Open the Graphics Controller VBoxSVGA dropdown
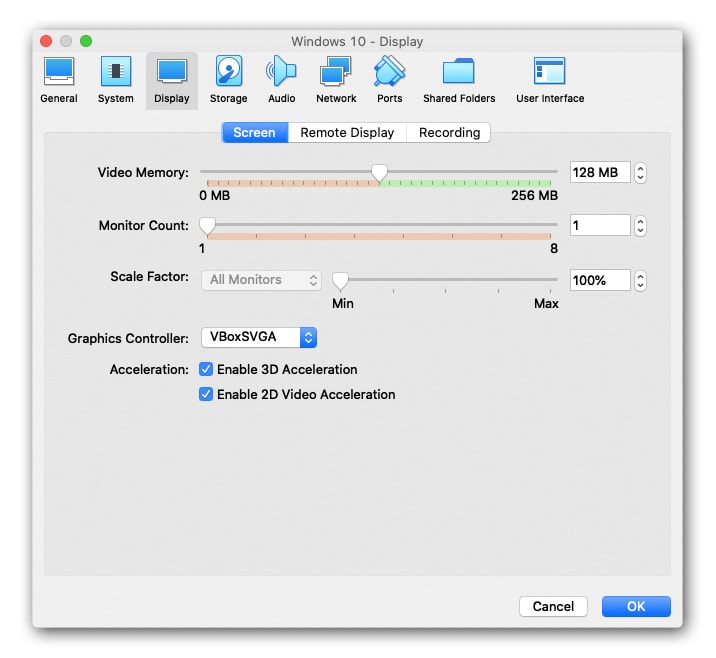Screen dimensions: 716x658 click(259, 337)
